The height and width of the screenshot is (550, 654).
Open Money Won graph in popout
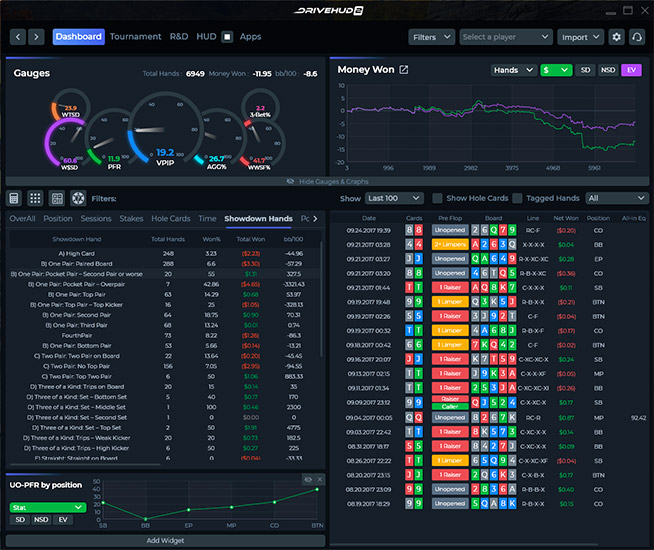404,70
